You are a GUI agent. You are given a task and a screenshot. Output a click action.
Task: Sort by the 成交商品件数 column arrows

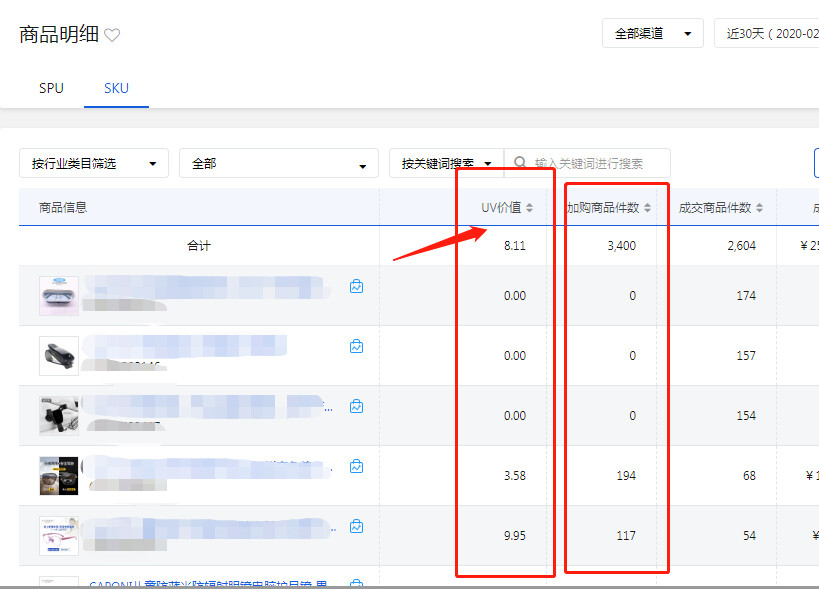coord(760,208)
